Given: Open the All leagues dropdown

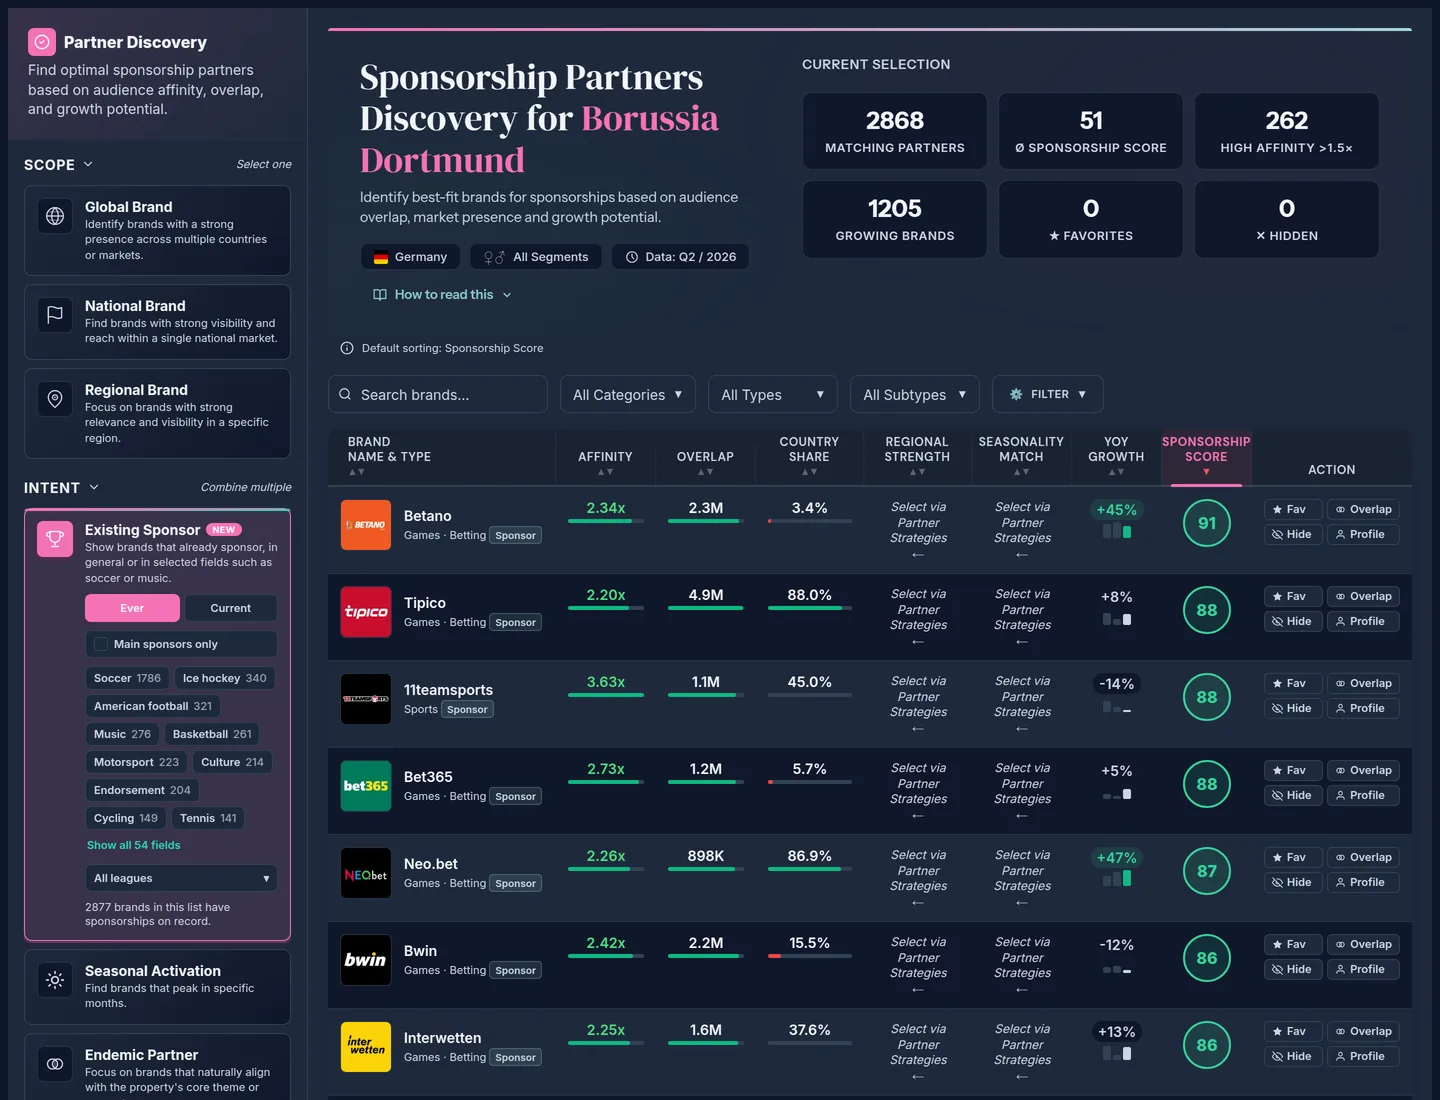Looking at the screenshot, I should click(x=181, y=878).
